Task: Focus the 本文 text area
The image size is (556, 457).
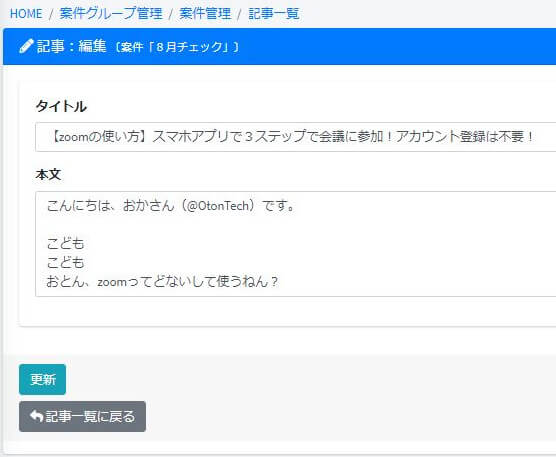Action: (x=295, y=244)
